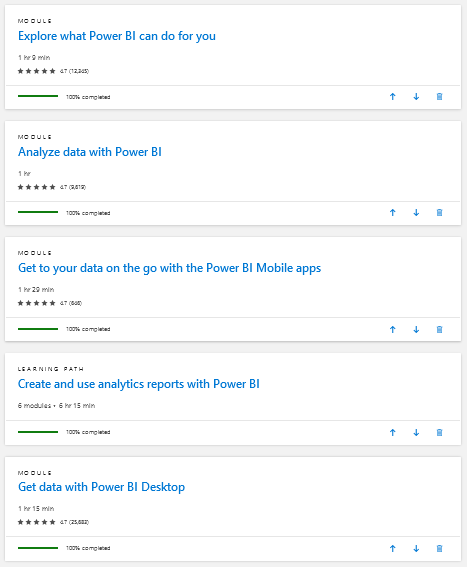
Task: Move 'Analyze data with Power BI' down
Action: (416, 213)
